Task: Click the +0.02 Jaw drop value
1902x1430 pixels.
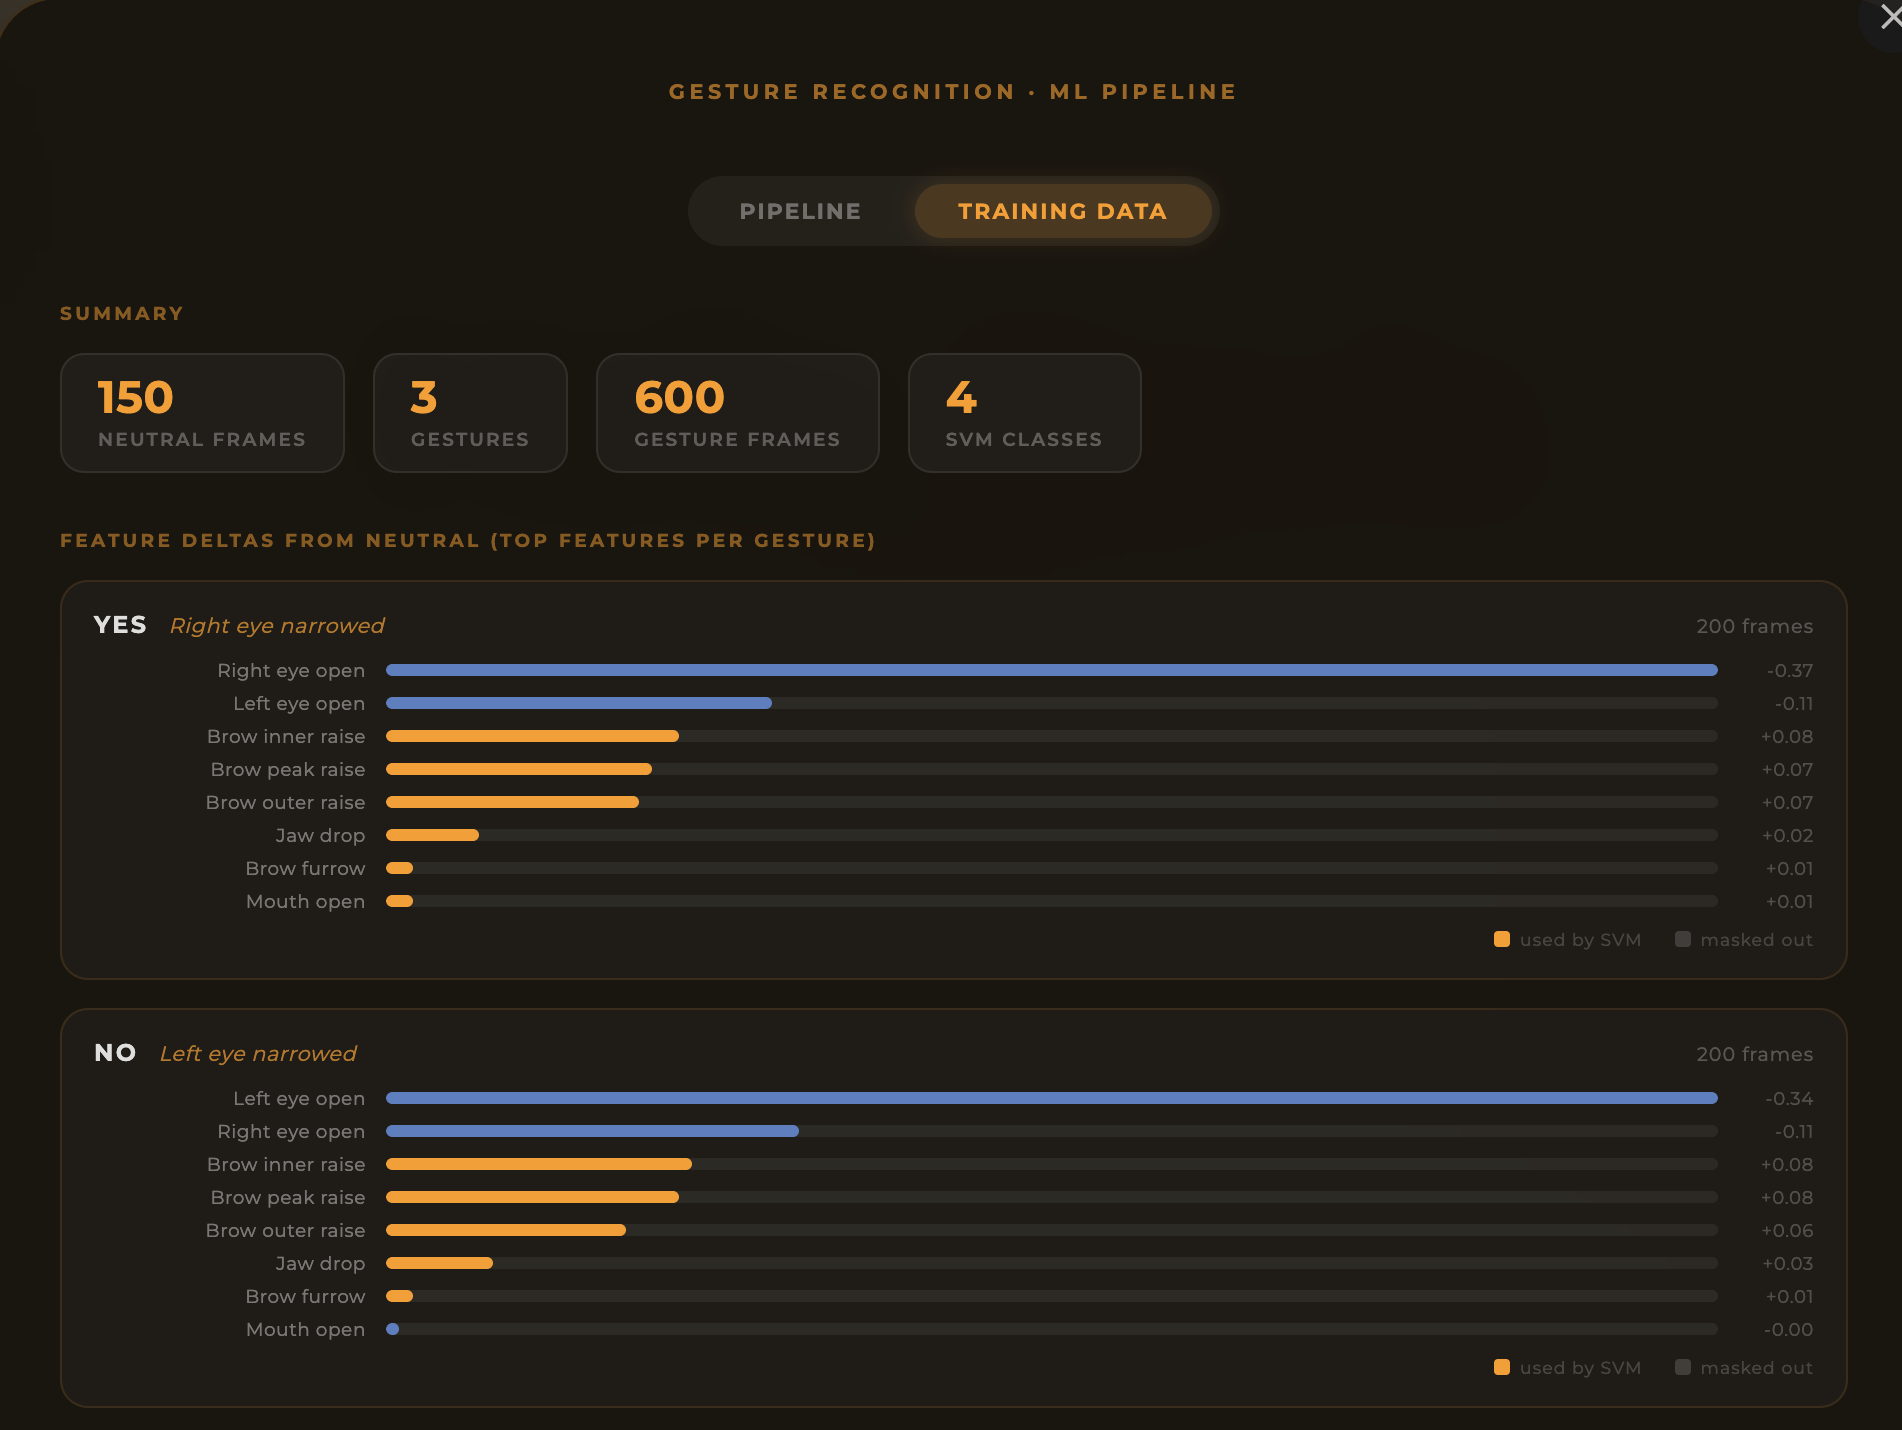Action: point(1788,835)
